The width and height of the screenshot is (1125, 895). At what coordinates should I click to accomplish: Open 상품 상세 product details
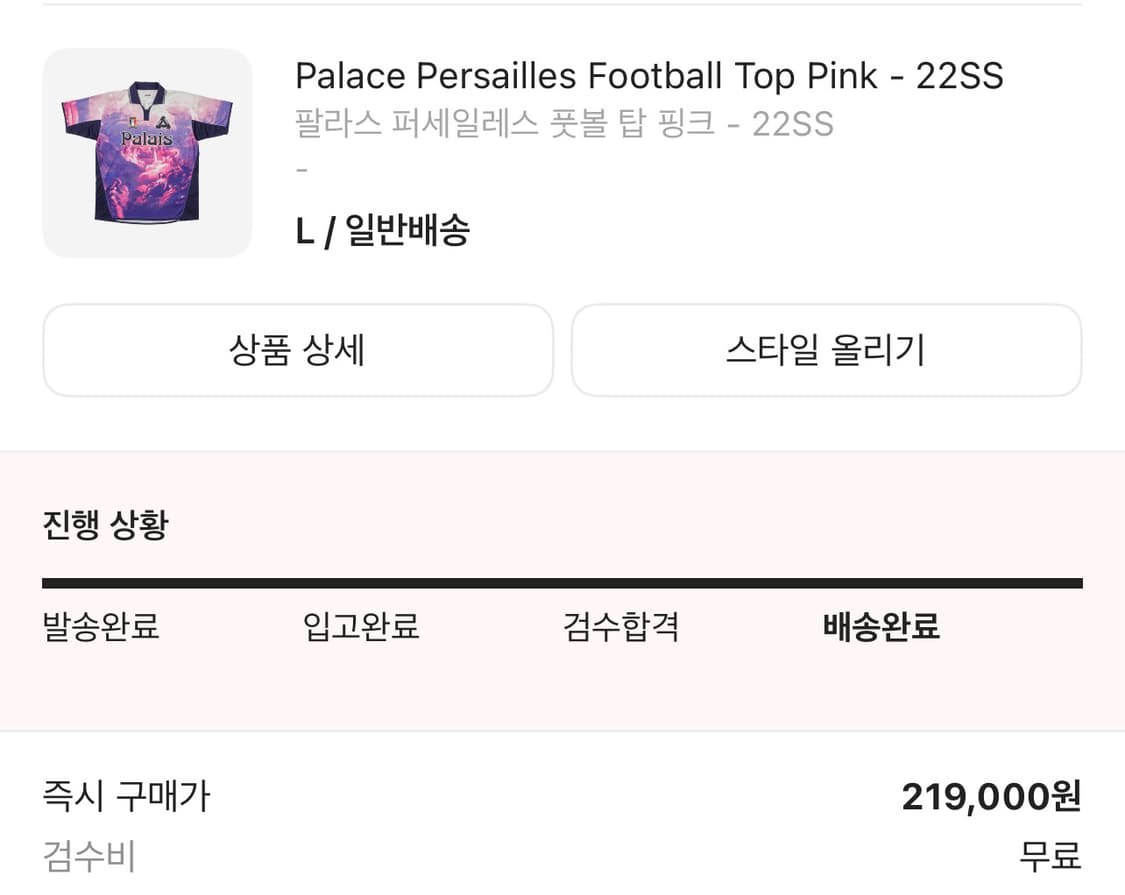point(298,350)
